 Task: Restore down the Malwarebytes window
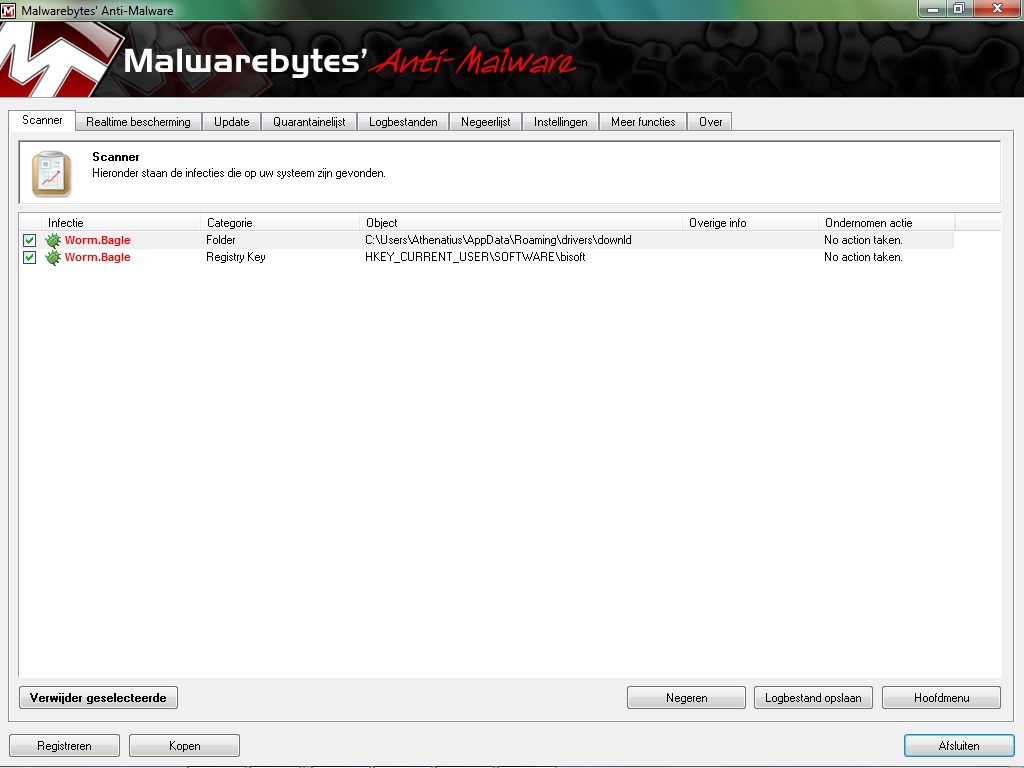pos(959,8)
